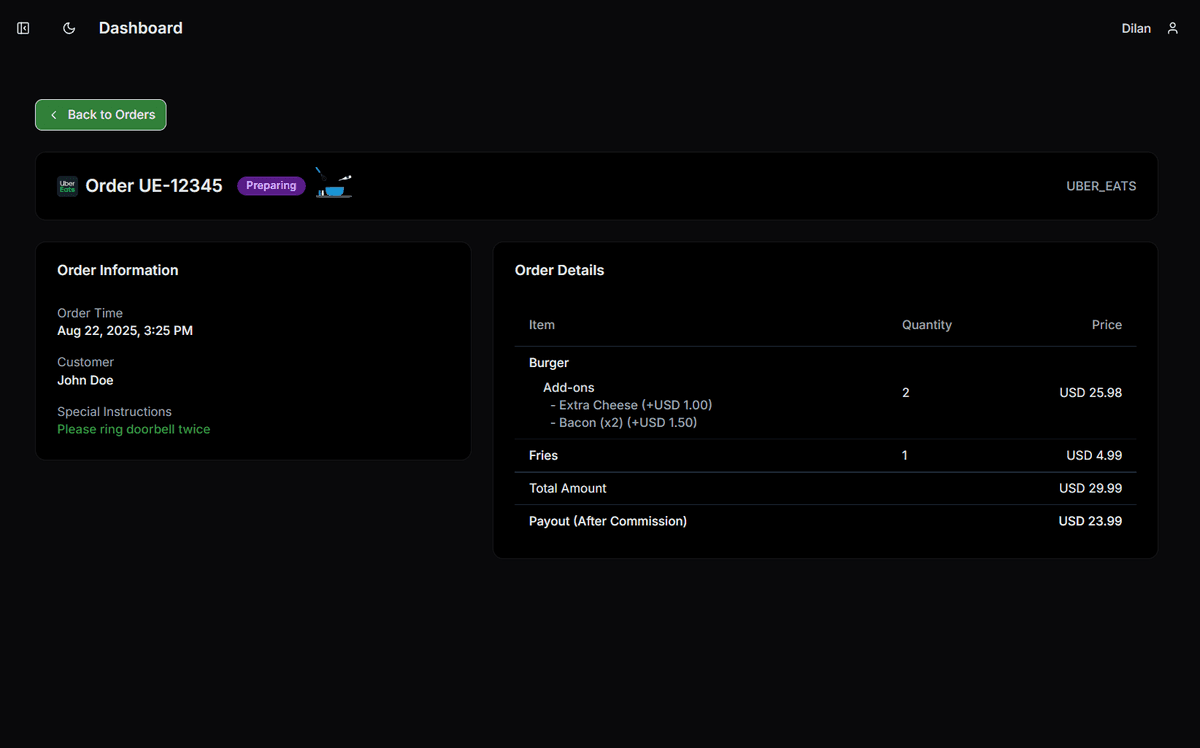Switch to dark/light mode via moon icon
Image resolution: width=1200 pixels, height=748 pixels.
[x=69, y=28]
